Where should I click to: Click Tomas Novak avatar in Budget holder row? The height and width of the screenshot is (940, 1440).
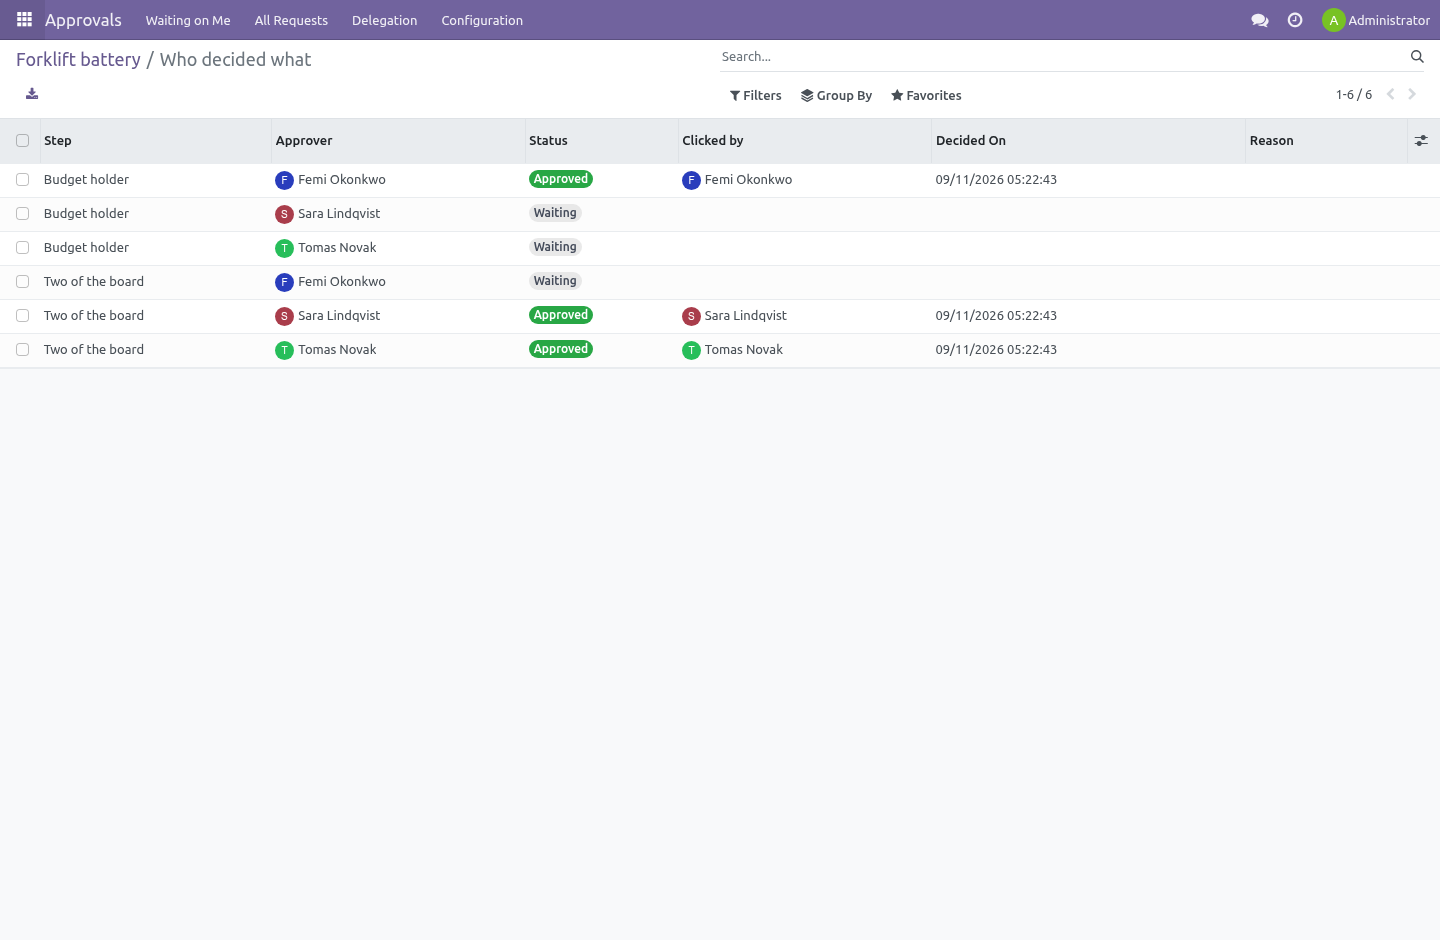click(x=285, y=248)
